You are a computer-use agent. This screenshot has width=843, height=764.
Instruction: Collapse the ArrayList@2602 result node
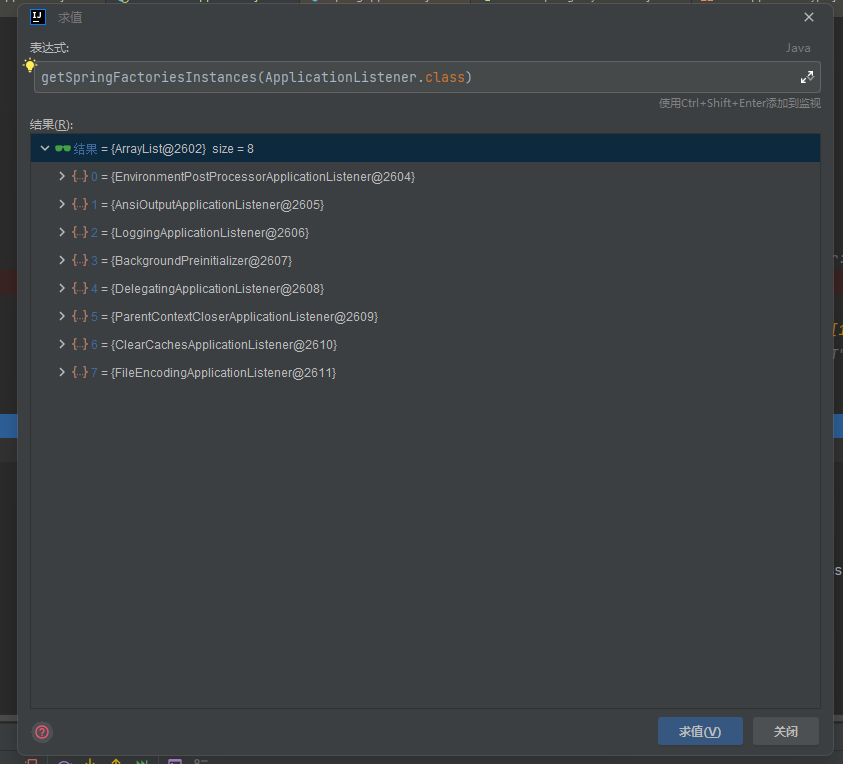pyautogui.click(x=45, y=148)
